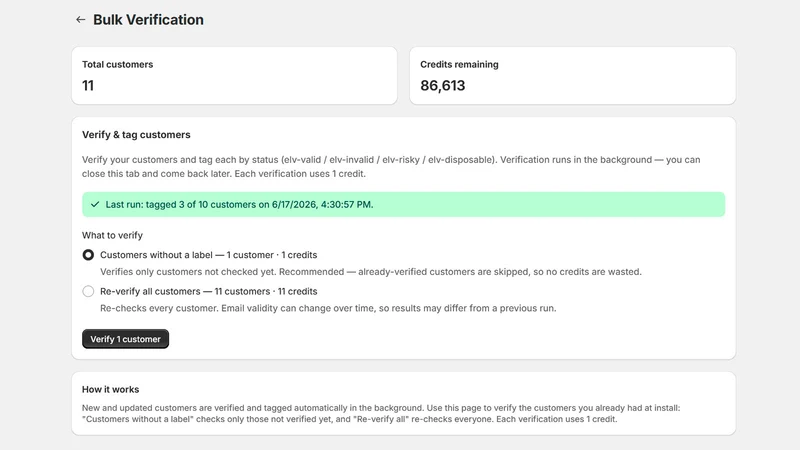Click the Verifies only customers not checked yet description
The height and width of the screenshot is (450, 800).
371,272
